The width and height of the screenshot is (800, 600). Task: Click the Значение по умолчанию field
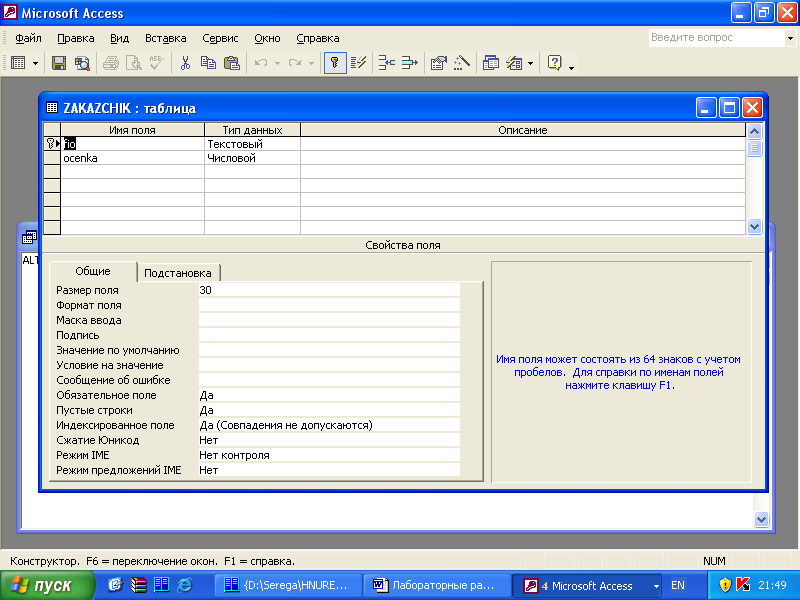pyautogui.click(x=329, y=351)
